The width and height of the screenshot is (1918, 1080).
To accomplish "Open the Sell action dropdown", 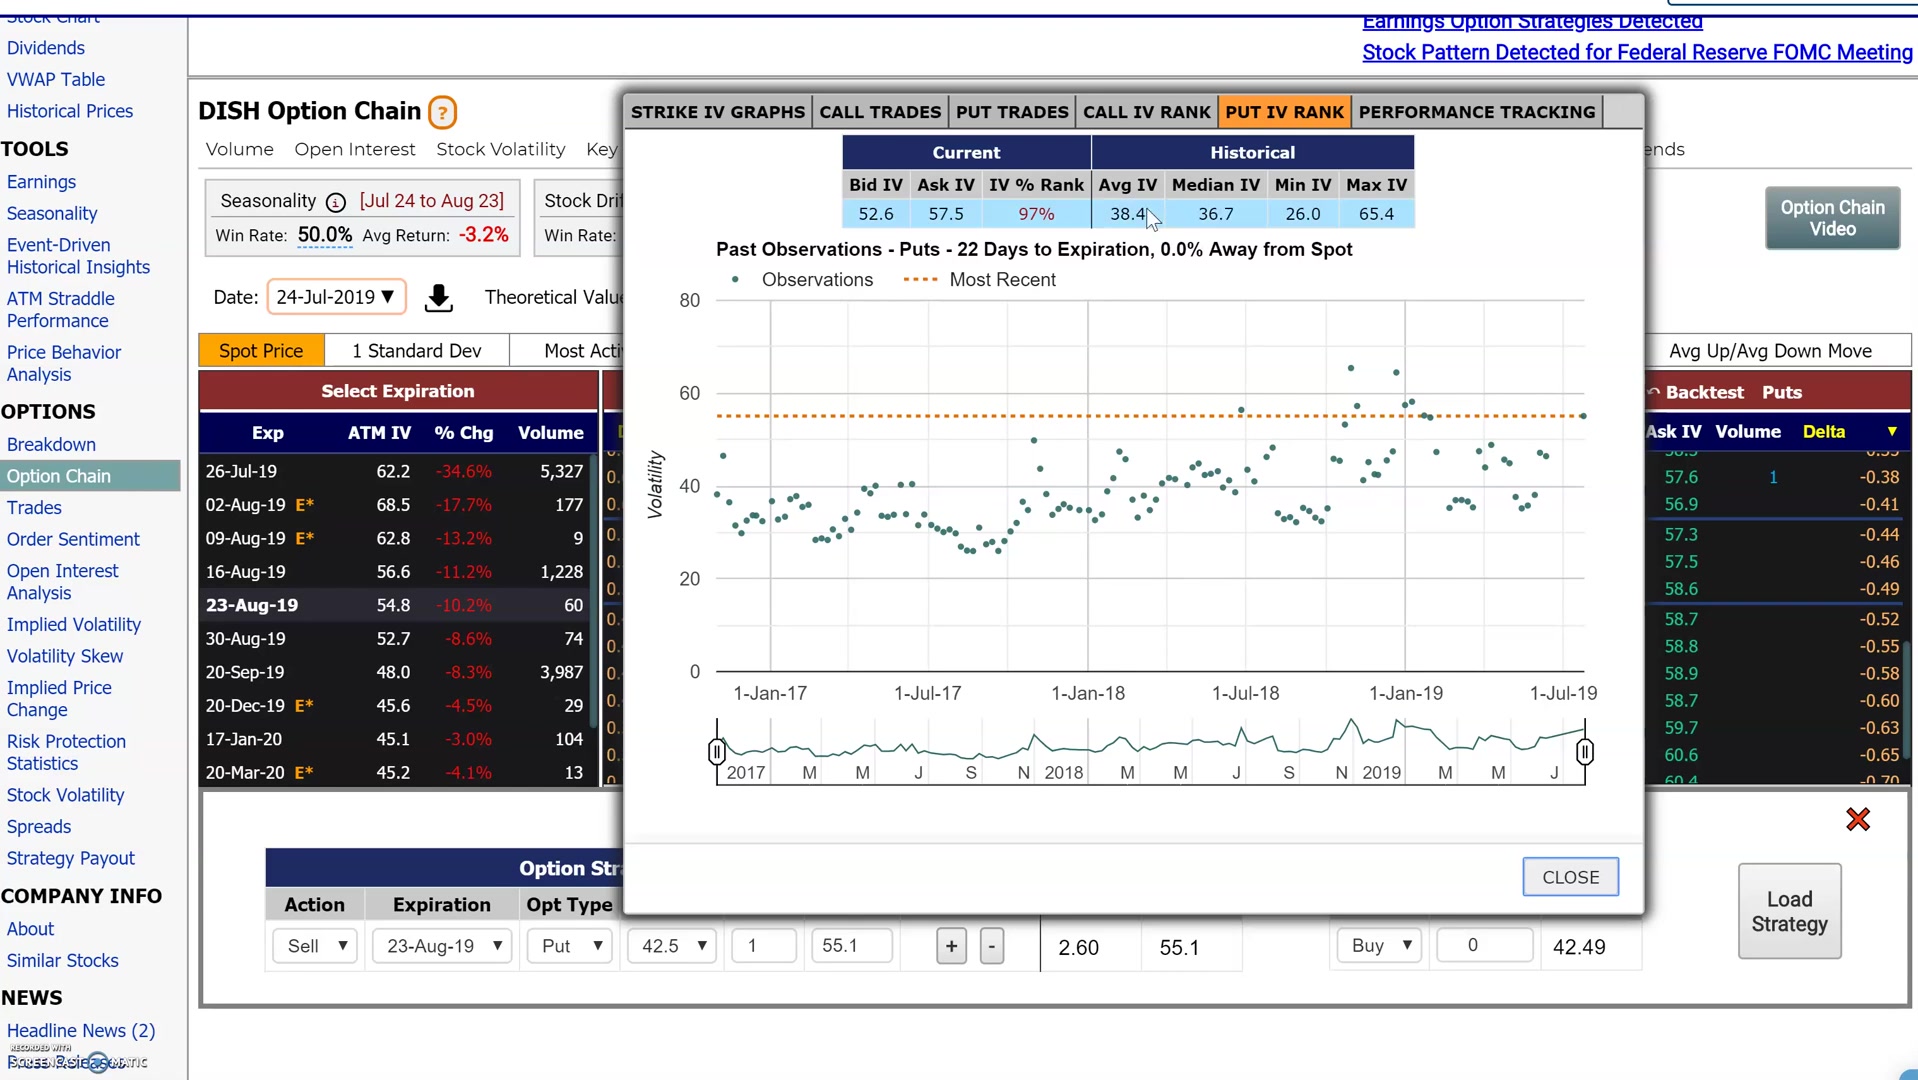I will 315,946.
